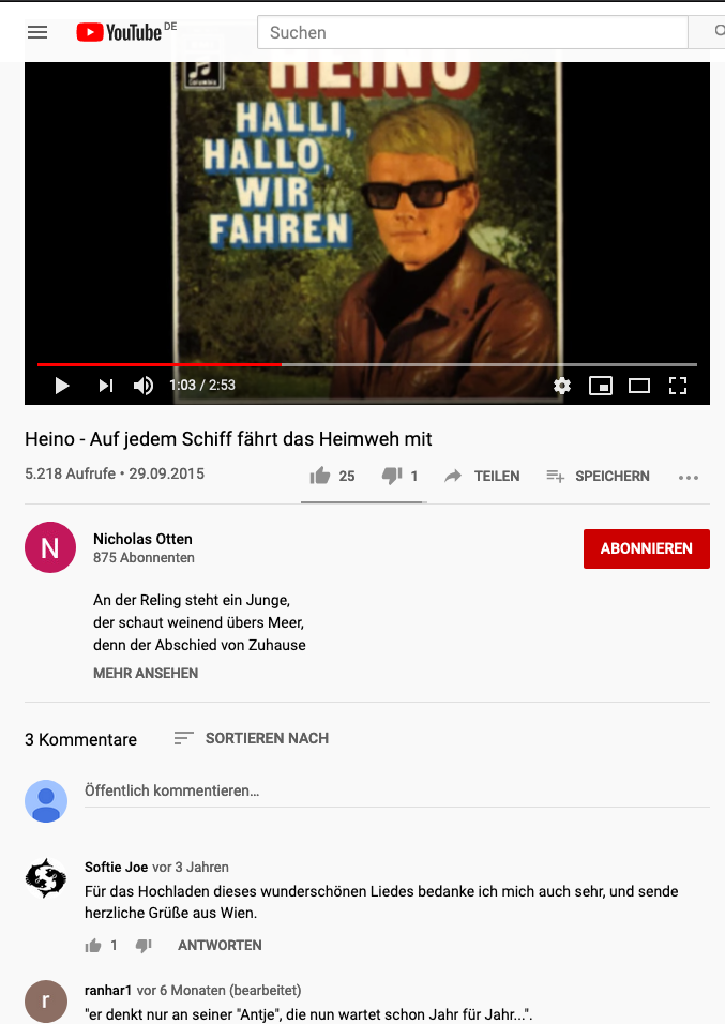Image resolution: width=725 pixels, height=1024 pixels.
Task: Subscribe with the Abonnieren button
Action: tap(647, 549)
